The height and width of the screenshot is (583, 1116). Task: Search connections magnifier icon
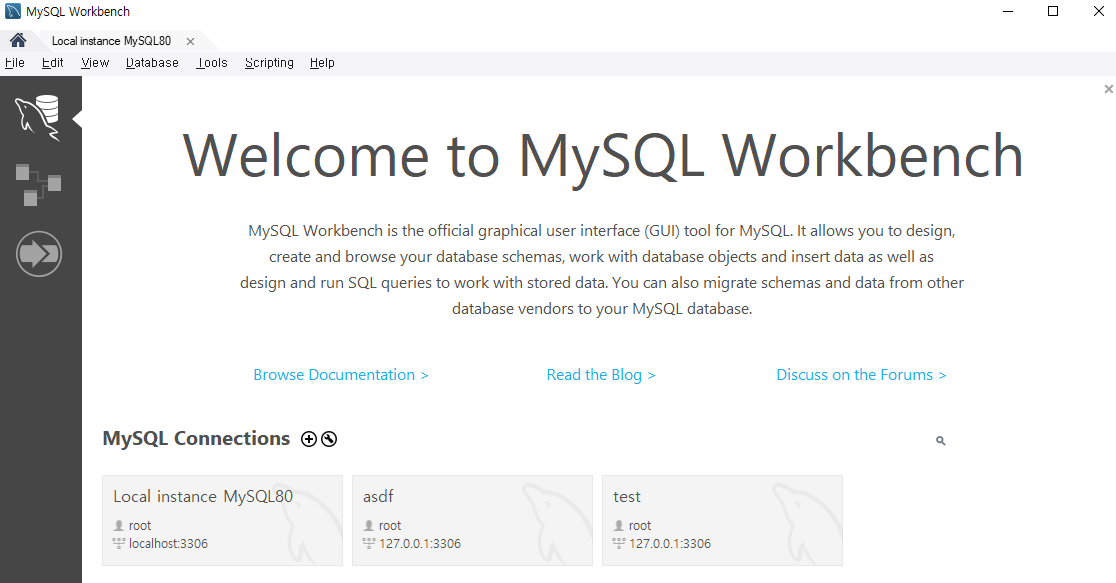(940, 441)
